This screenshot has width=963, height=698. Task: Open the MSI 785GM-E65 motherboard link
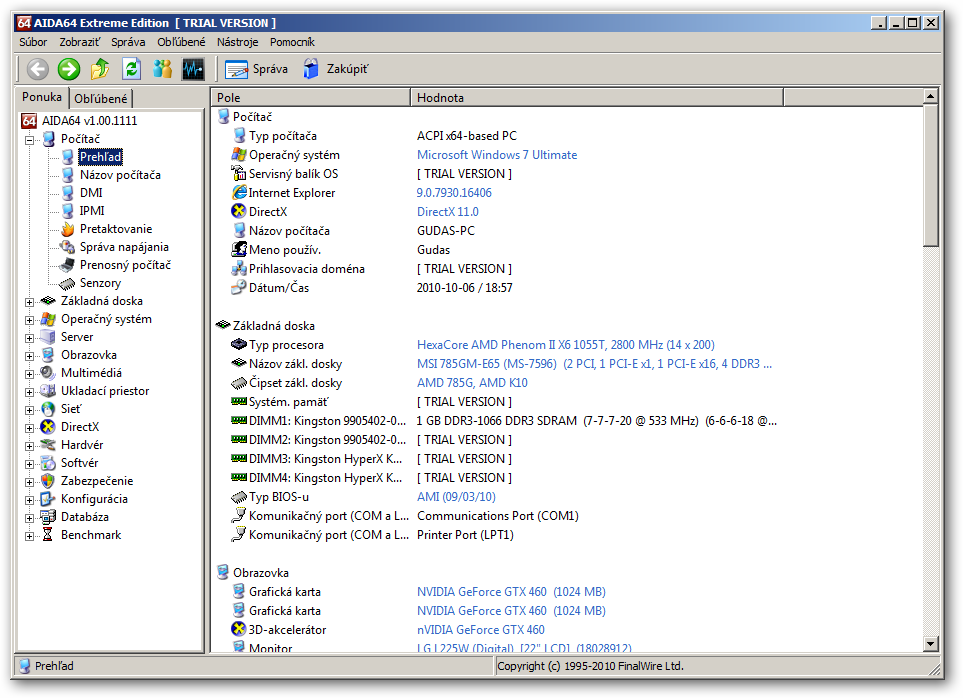(x=595, y=364)
